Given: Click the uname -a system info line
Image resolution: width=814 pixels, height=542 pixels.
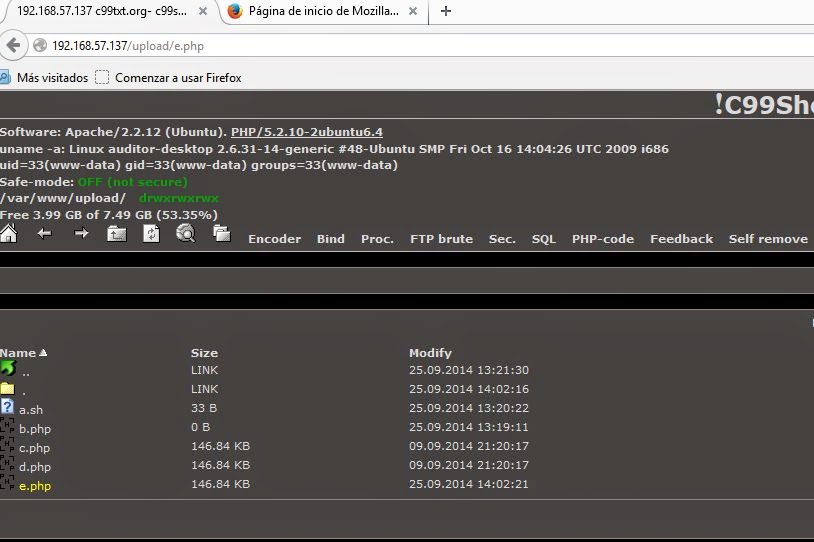Looking at the screenshot, I should [334, 149].
